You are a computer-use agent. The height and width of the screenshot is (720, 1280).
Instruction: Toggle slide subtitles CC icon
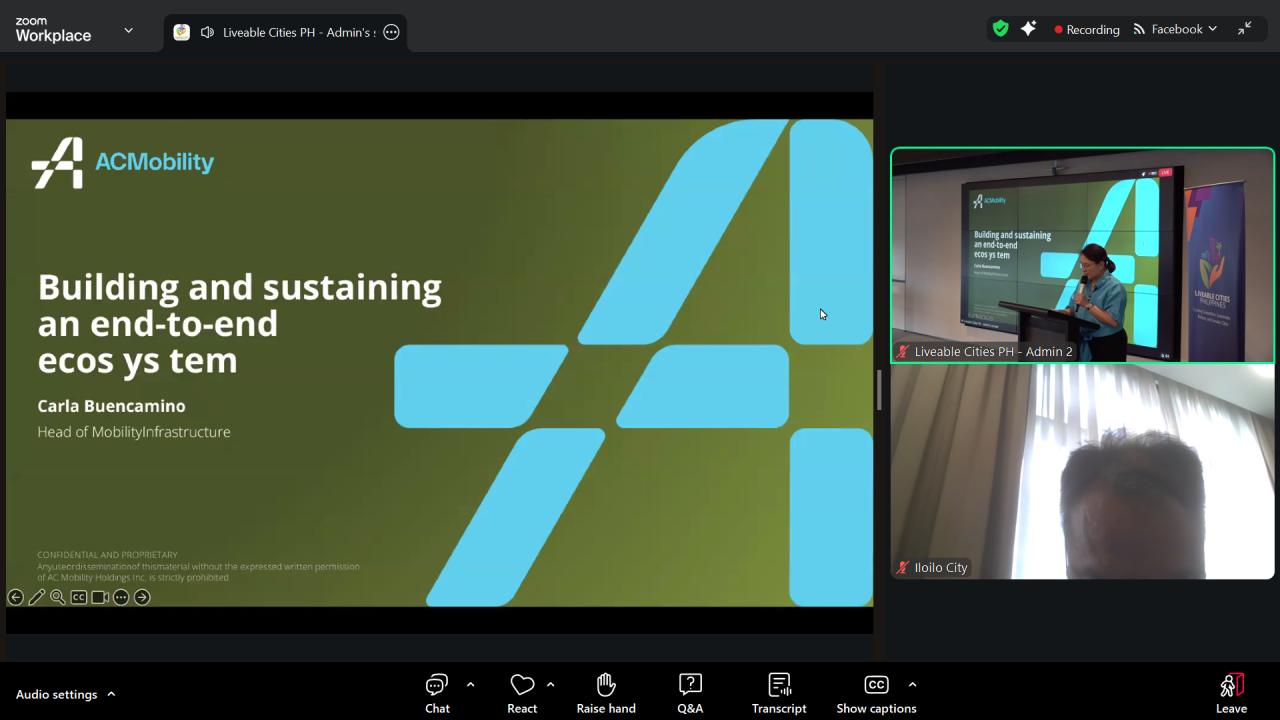(x=79, y=597)
